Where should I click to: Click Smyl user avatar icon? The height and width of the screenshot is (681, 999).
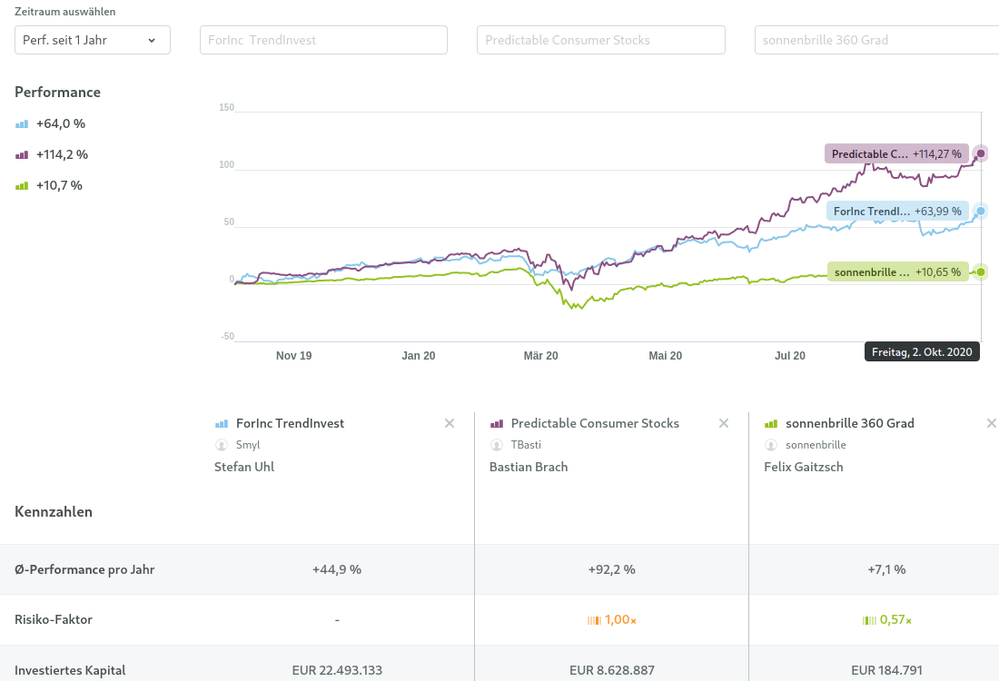click(221, 445)
